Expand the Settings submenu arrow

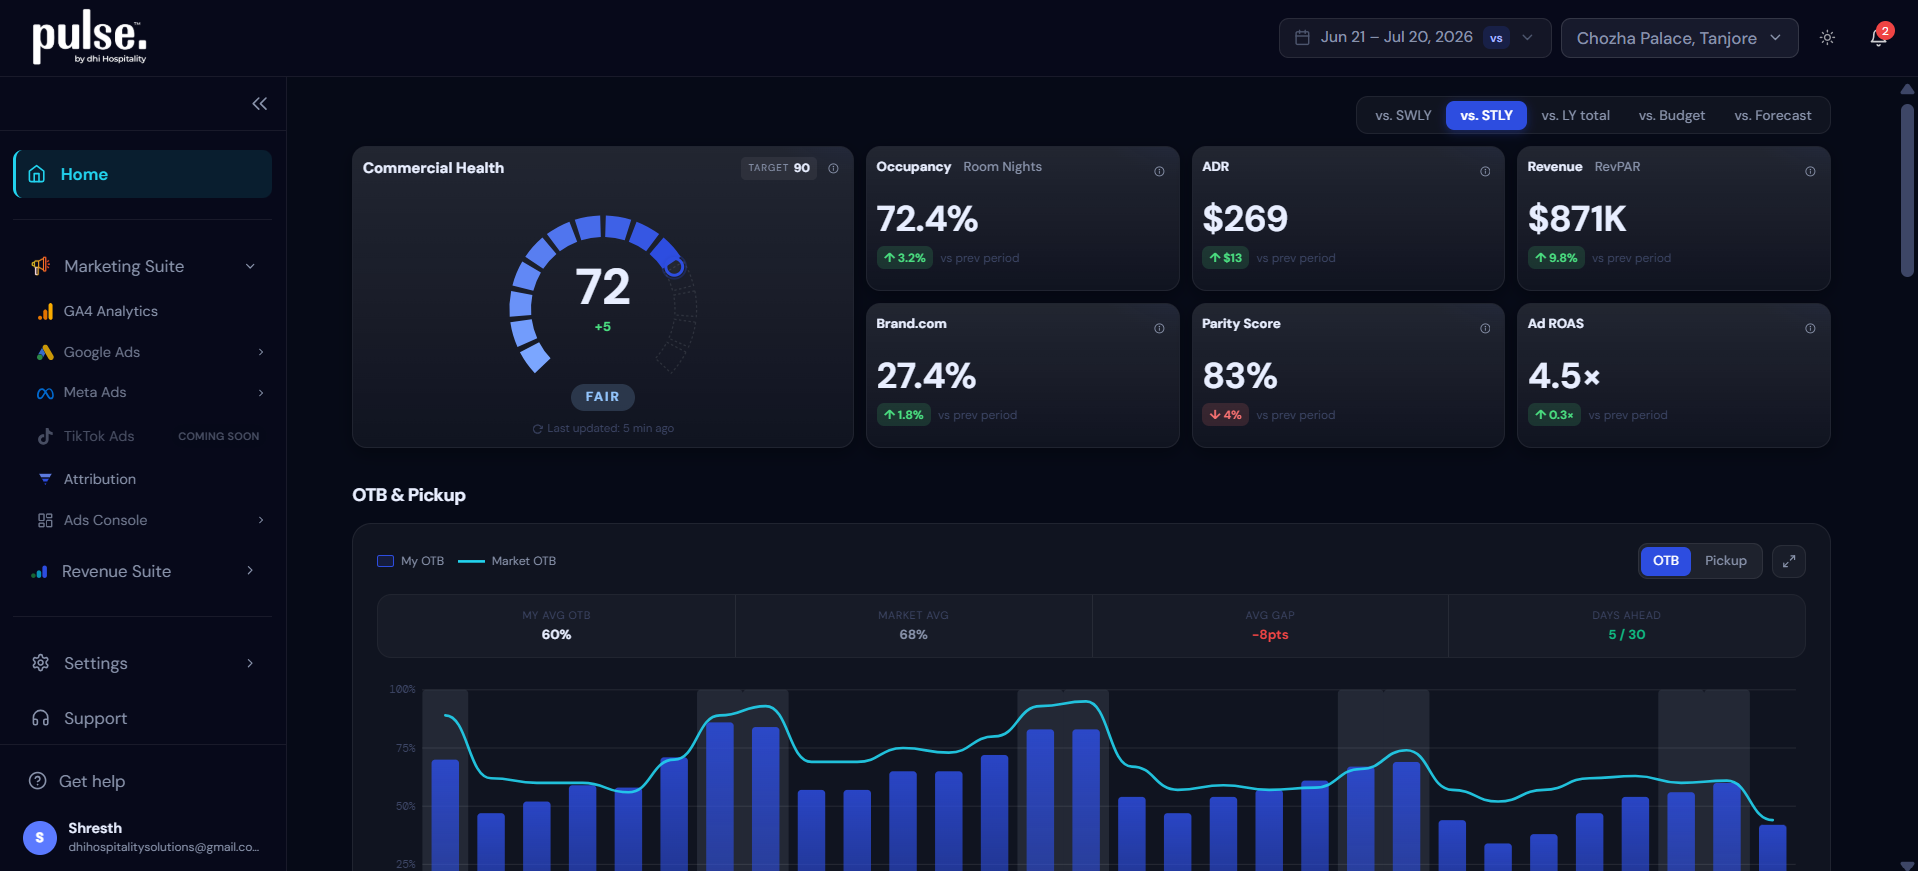250,663
